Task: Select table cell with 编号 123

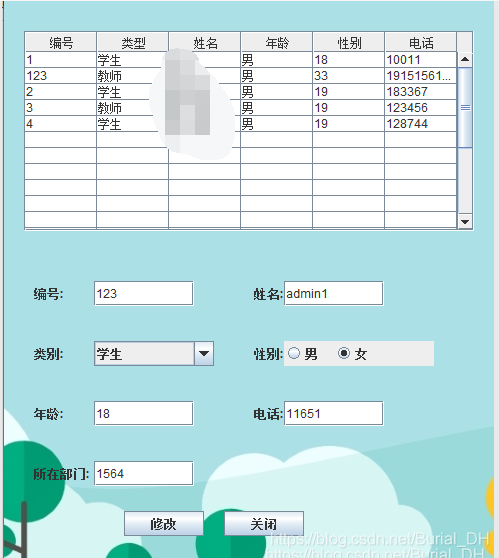Action: 61,76
